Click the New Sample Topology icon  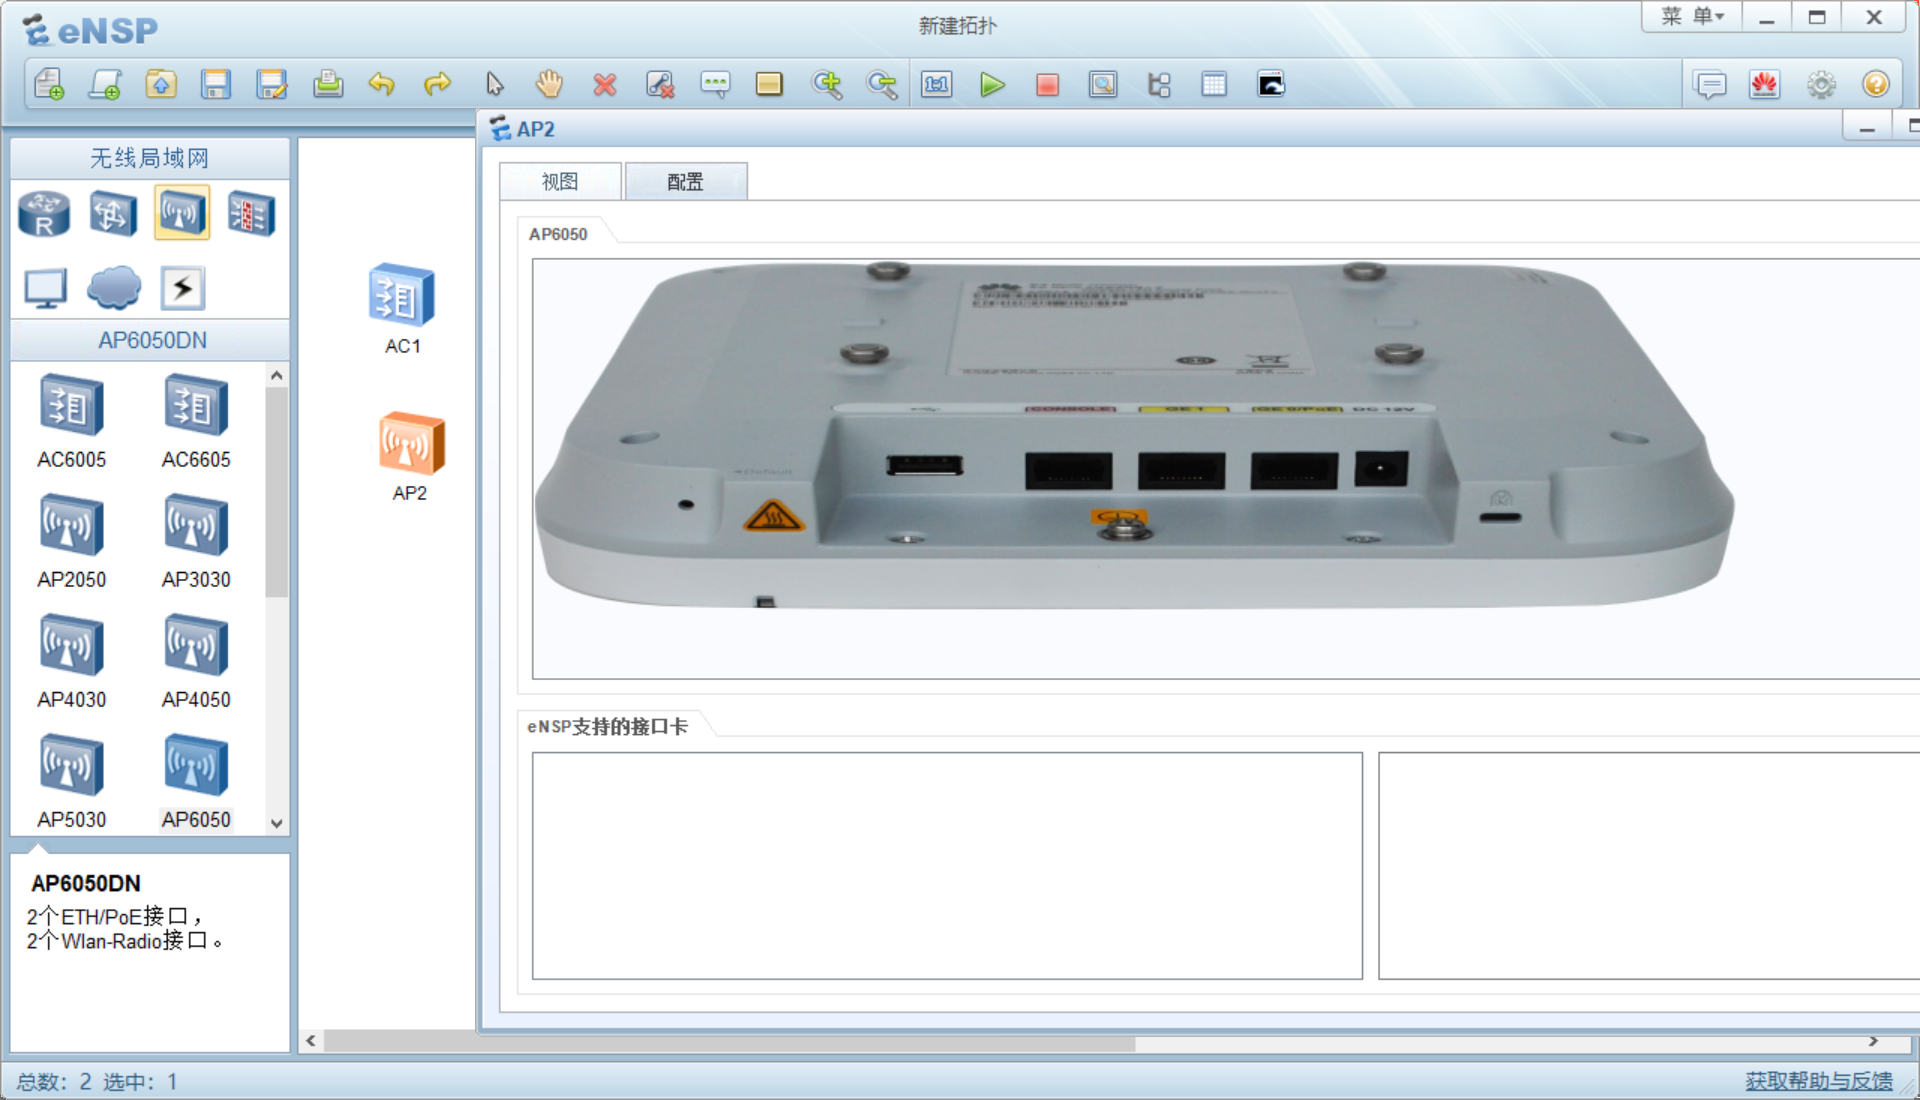(x=105, y=84)
